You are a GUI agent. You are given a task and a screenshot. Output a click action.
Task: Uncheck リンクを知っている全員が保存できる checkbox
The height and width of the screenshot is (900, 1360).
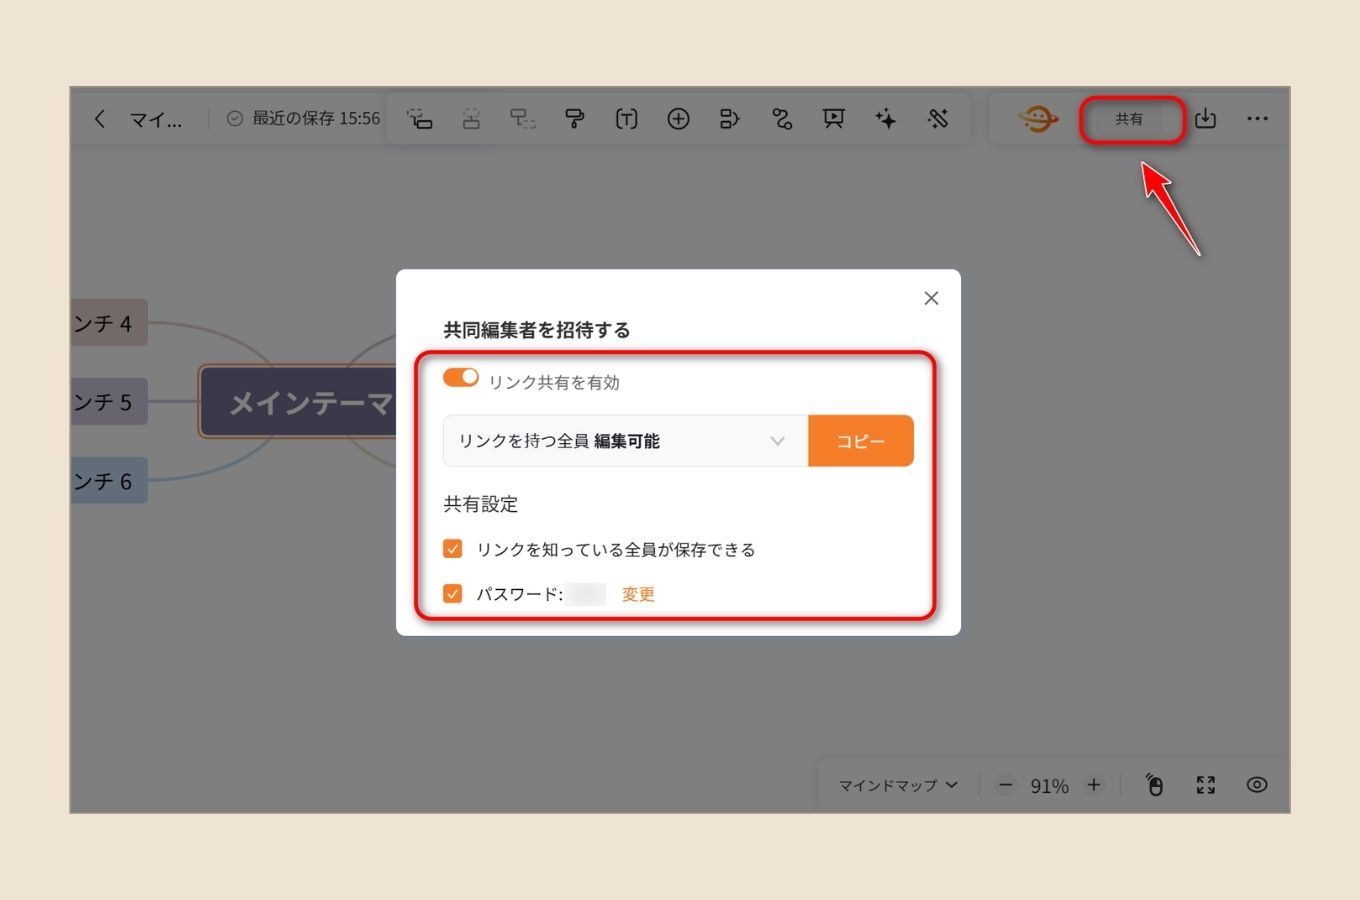point(453,549)
